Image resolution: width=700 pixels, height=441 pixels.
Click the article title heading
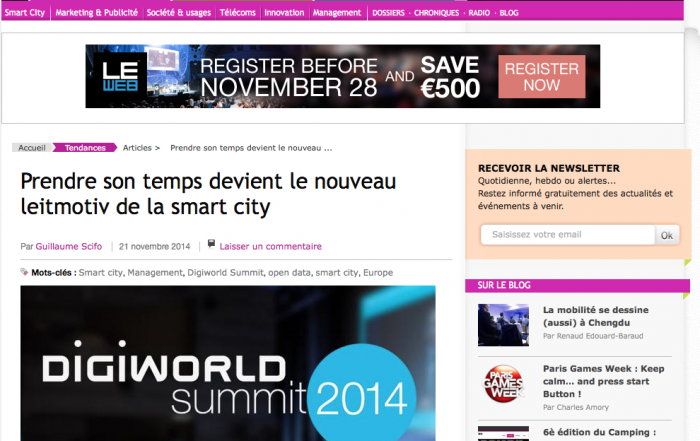tap(208, 194)
